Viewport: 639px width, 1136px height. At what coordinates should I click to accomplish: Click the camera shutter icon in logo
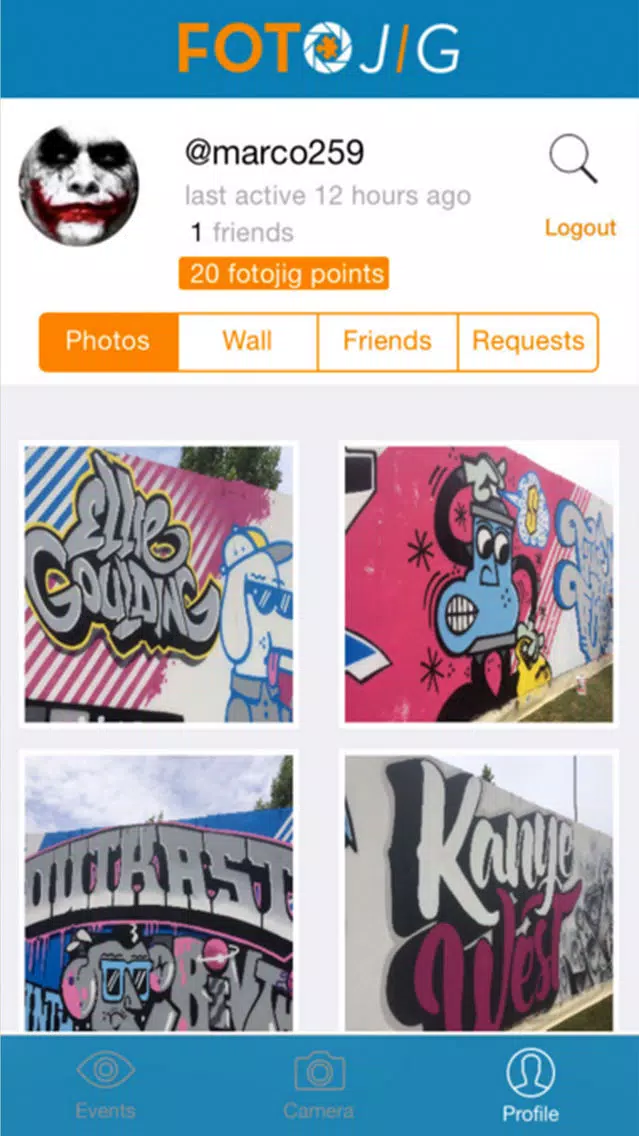[327, 48]
